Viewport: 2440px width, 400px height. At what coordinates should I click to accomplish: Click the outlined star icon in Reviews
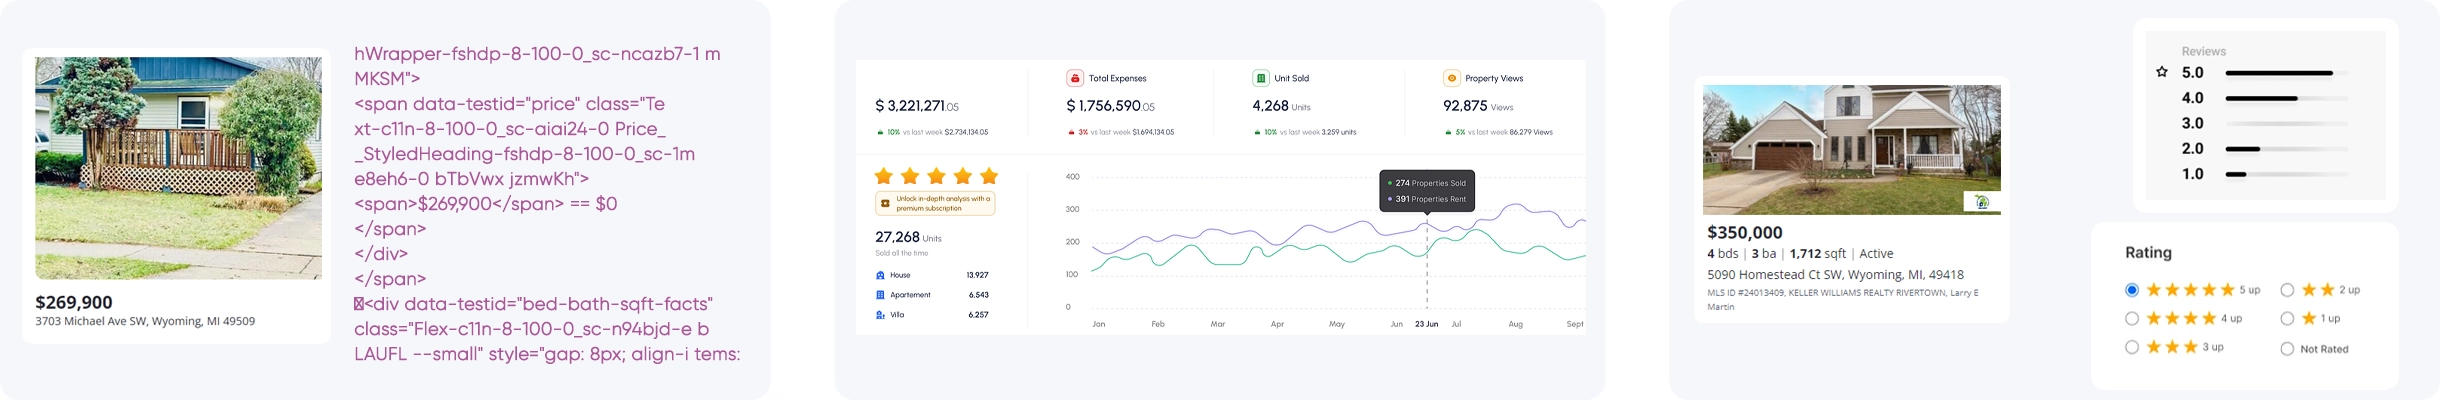pyautogui.click(x=2162, y=72)
